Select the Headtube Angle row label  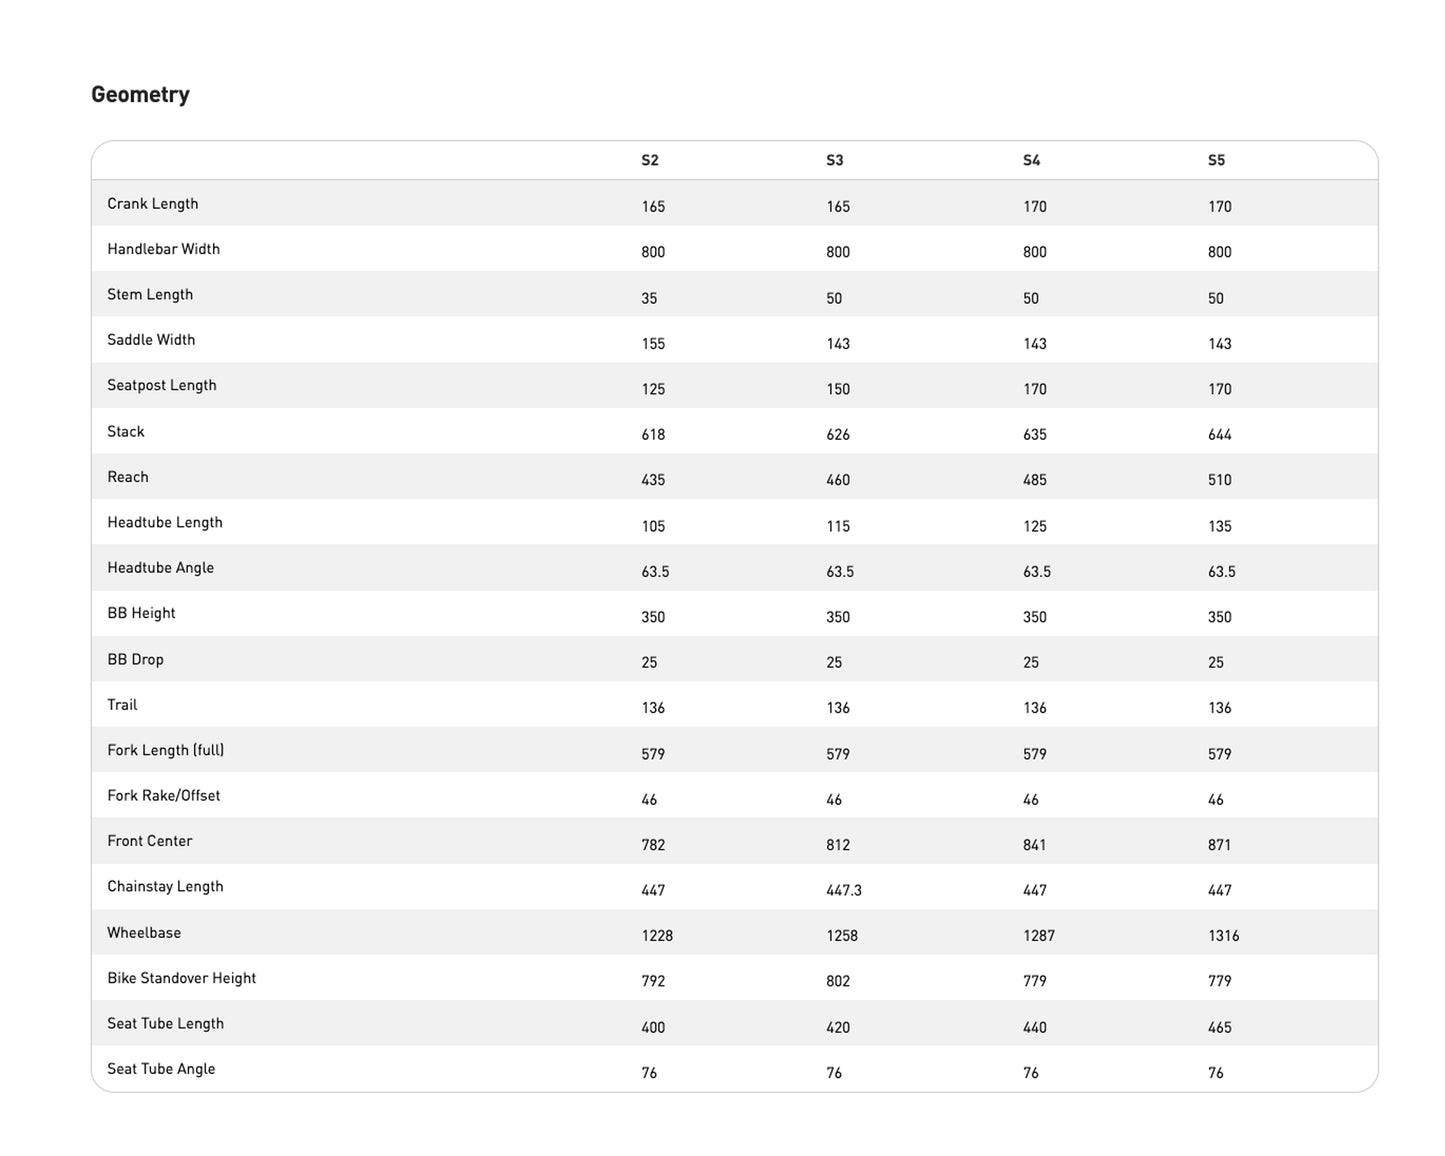(161, 568)
